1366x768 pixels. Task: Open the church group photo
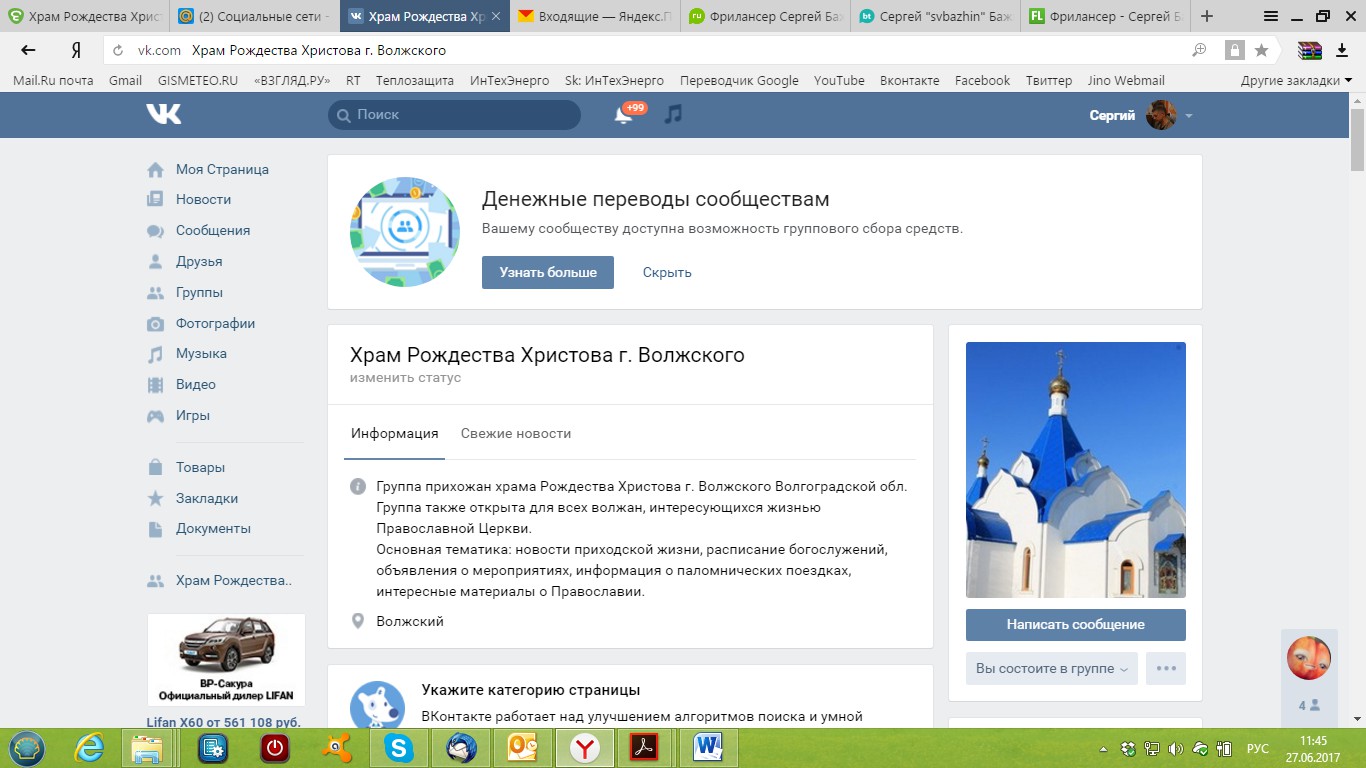click(x=1076, y=470)
